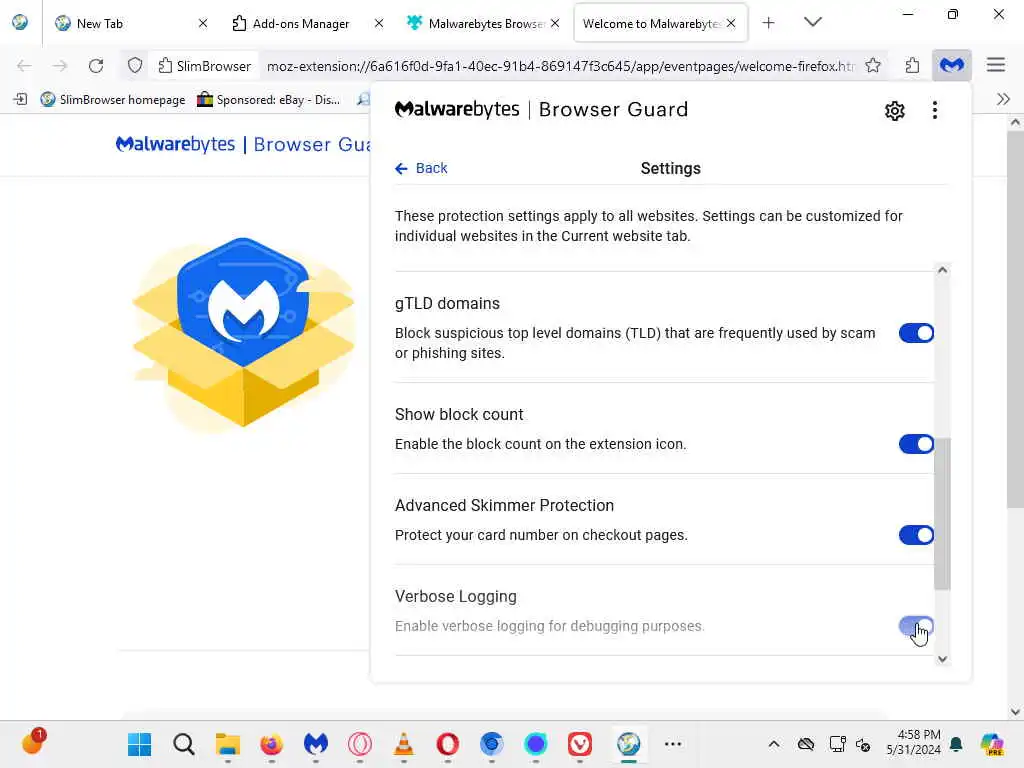Open Copilot preview icon in taskbar
This screenshot has width=1024, height=768.
[991, 744]
